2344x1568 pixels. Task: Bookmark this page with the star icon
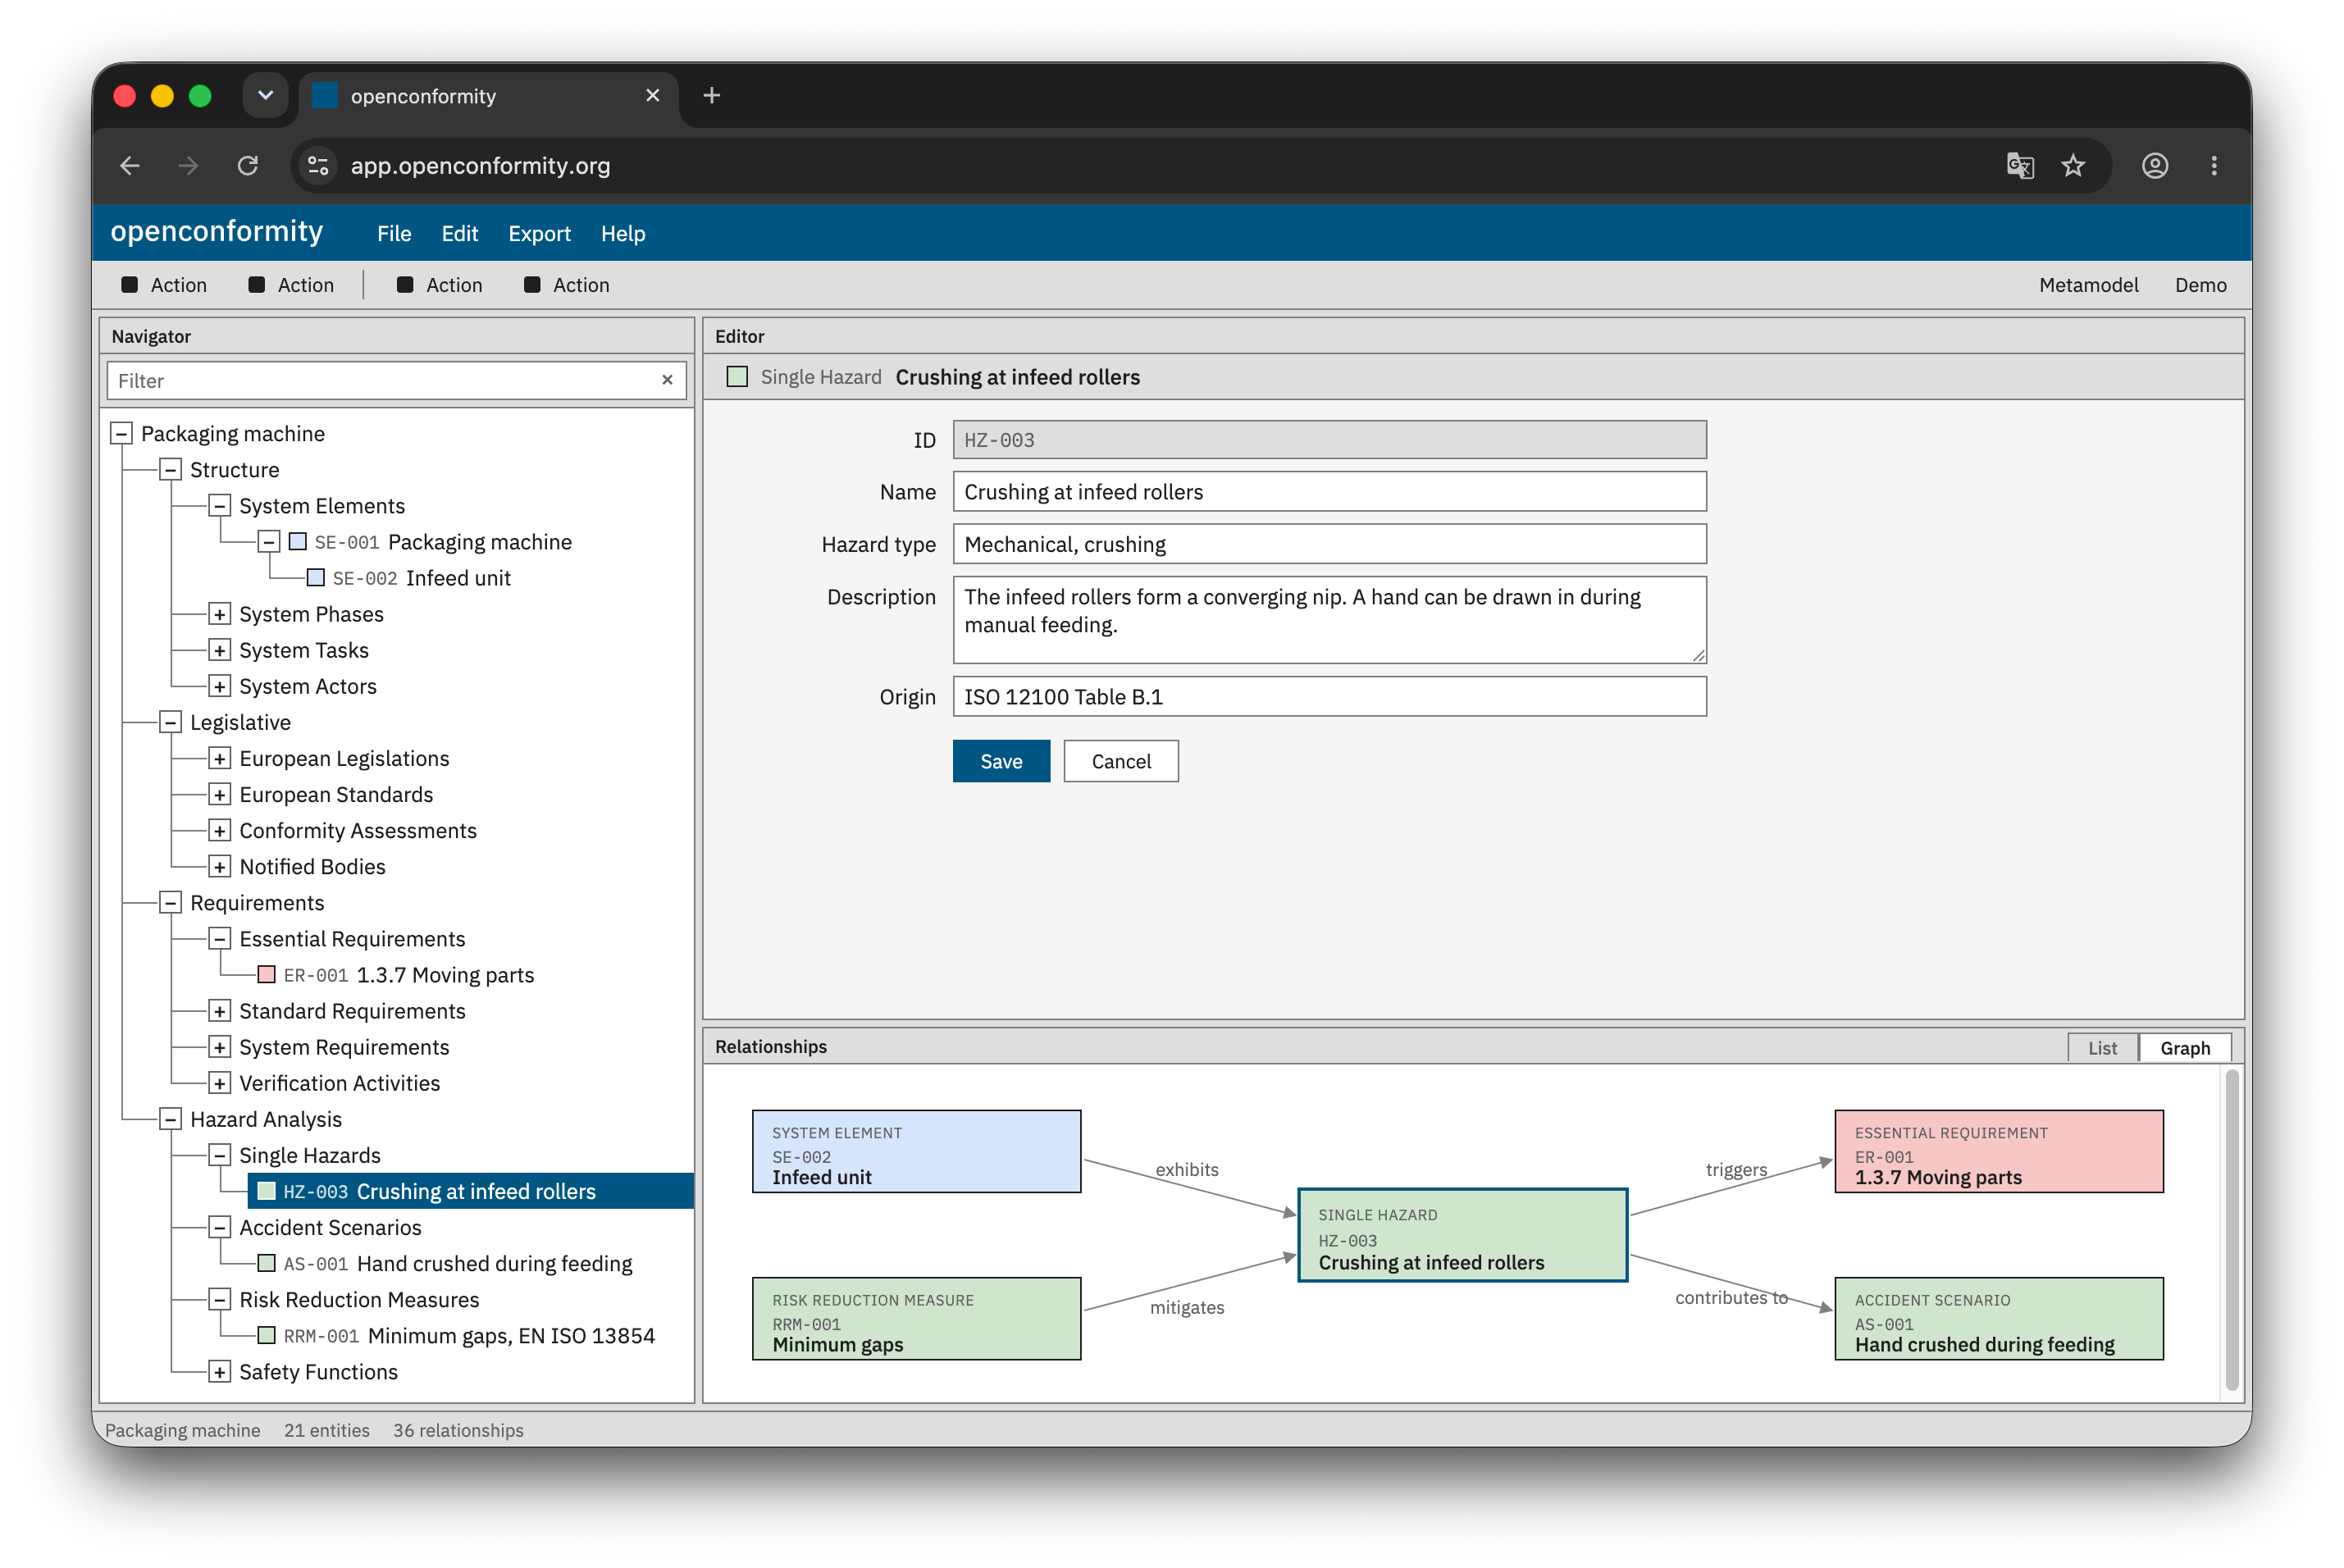pos(2073,165)
